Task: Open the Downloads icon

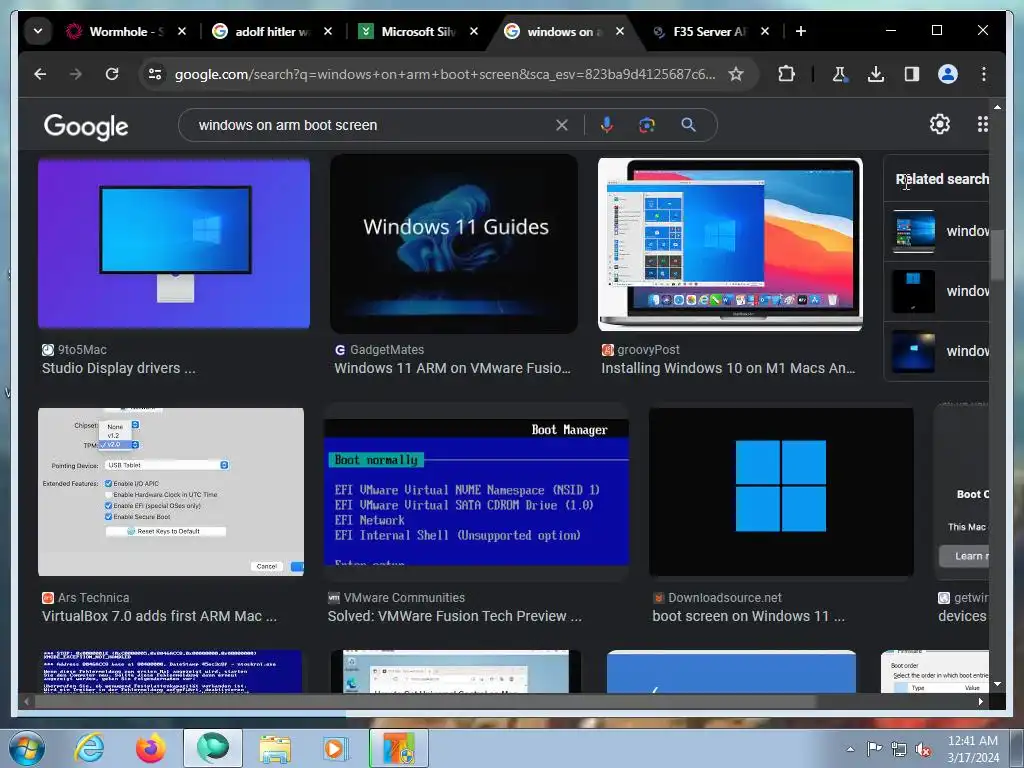Action: coord(876,74)
